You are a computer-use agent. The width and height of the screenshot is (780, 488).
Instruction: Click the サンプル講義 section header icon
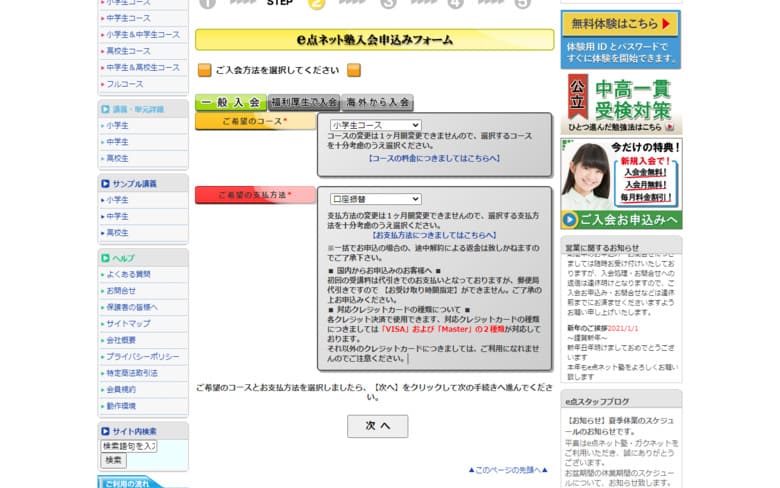click(x=105, y=184)
